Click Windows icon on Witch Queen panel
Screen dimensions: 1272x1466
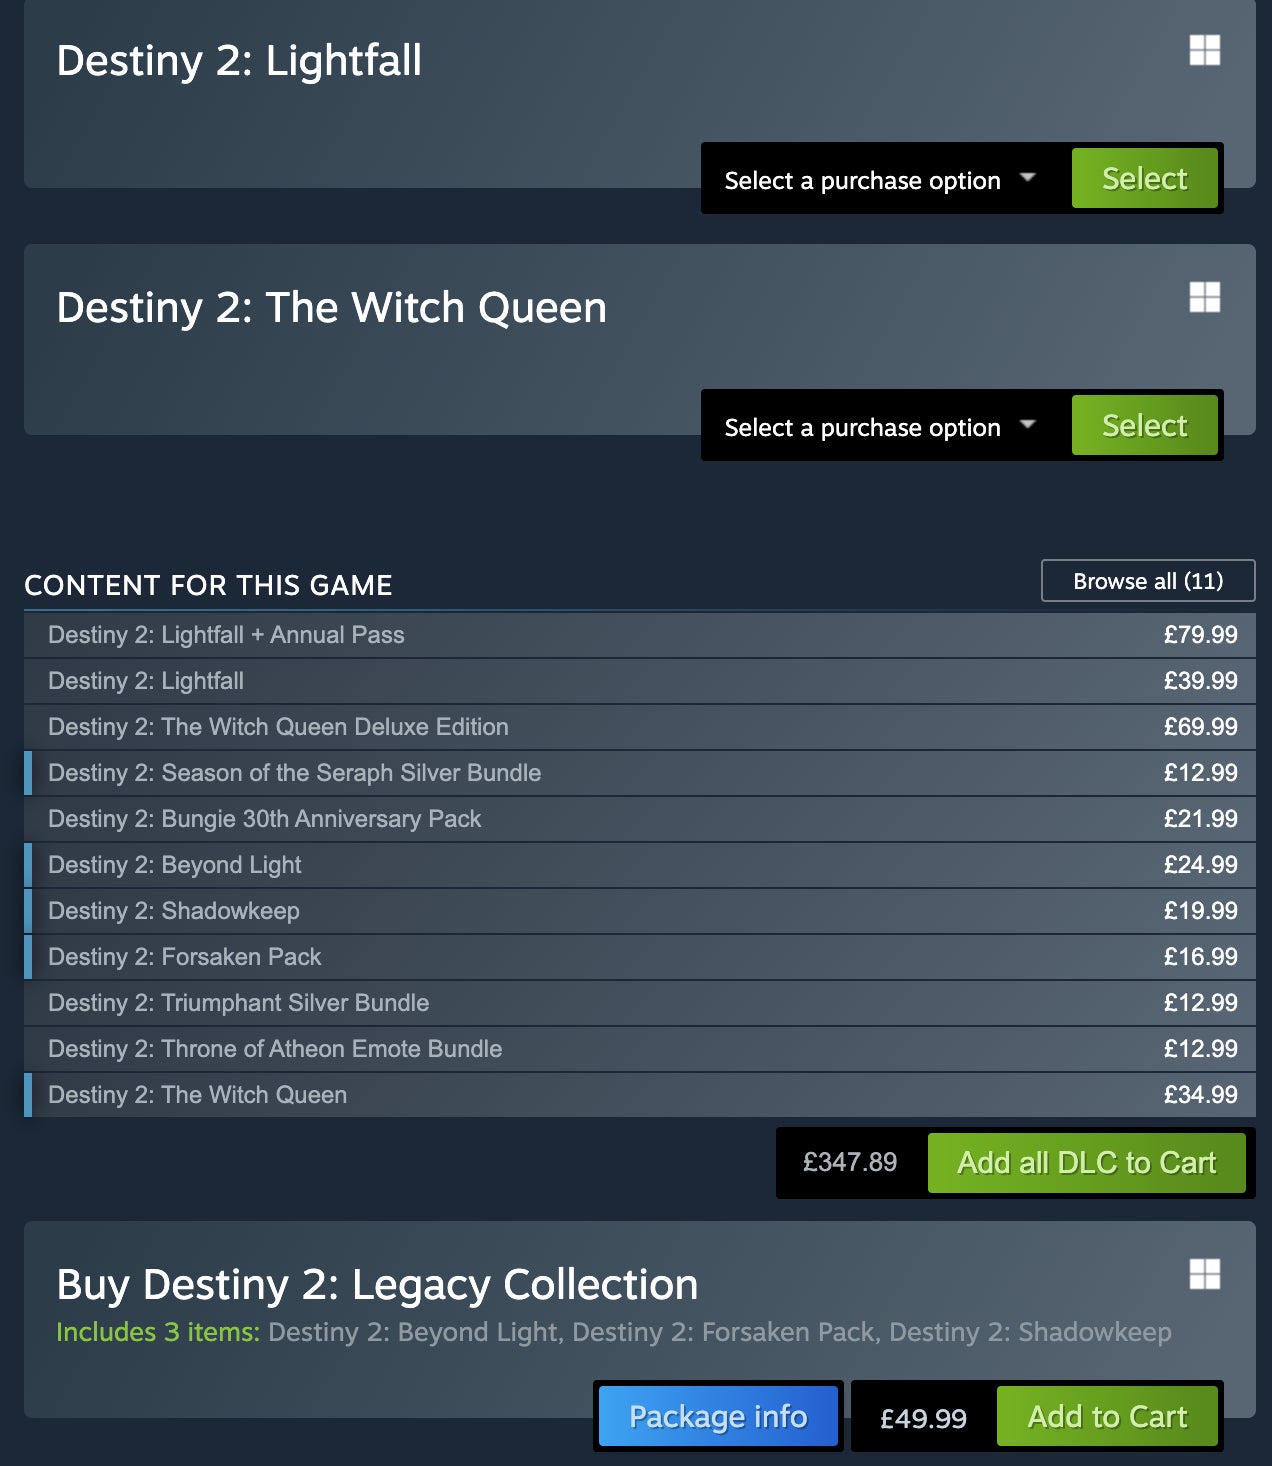[x=1204, y=297]
